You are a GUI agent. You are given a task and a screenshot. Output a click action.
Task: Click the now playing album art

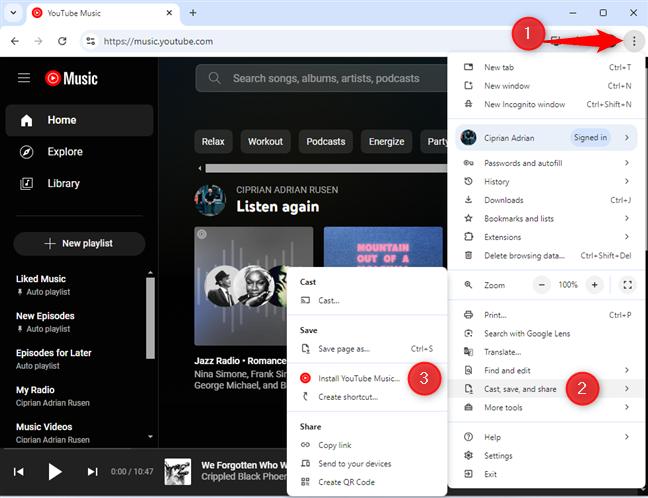tap(178, 472)
